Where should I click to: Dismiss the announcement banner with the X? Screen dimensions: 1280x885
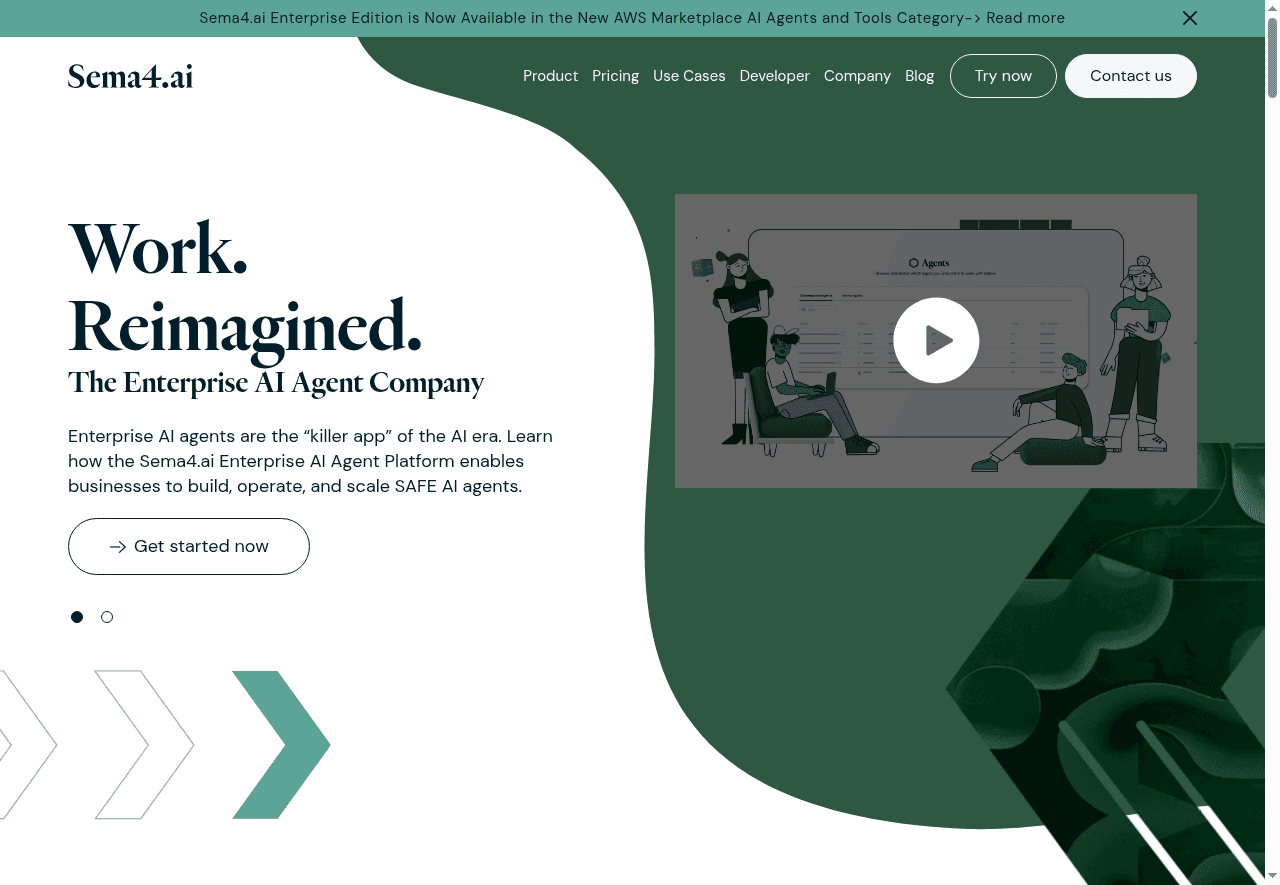tap(1190, 18)
